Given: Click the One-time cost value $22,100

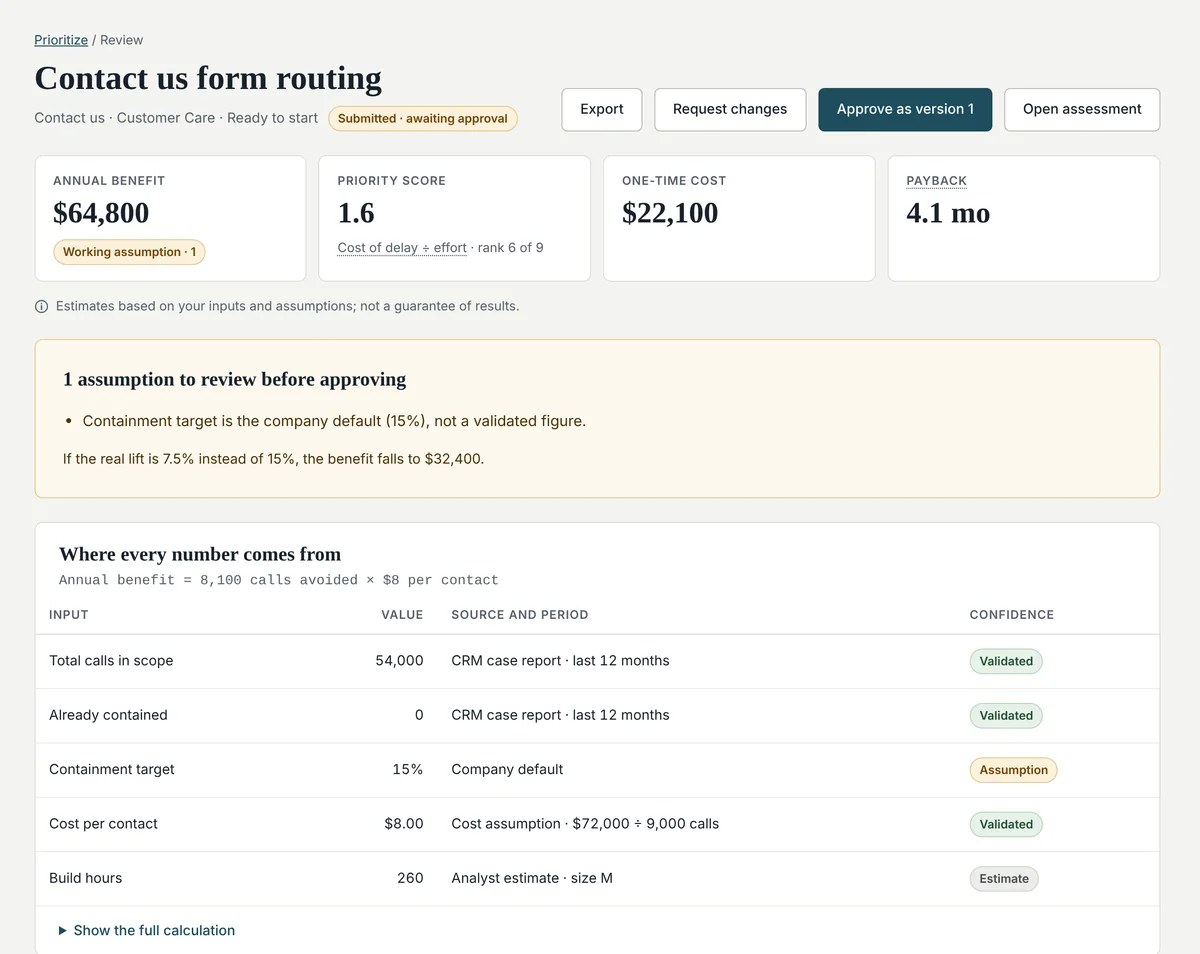Looking at the screenshot, I should click(670, 213).
